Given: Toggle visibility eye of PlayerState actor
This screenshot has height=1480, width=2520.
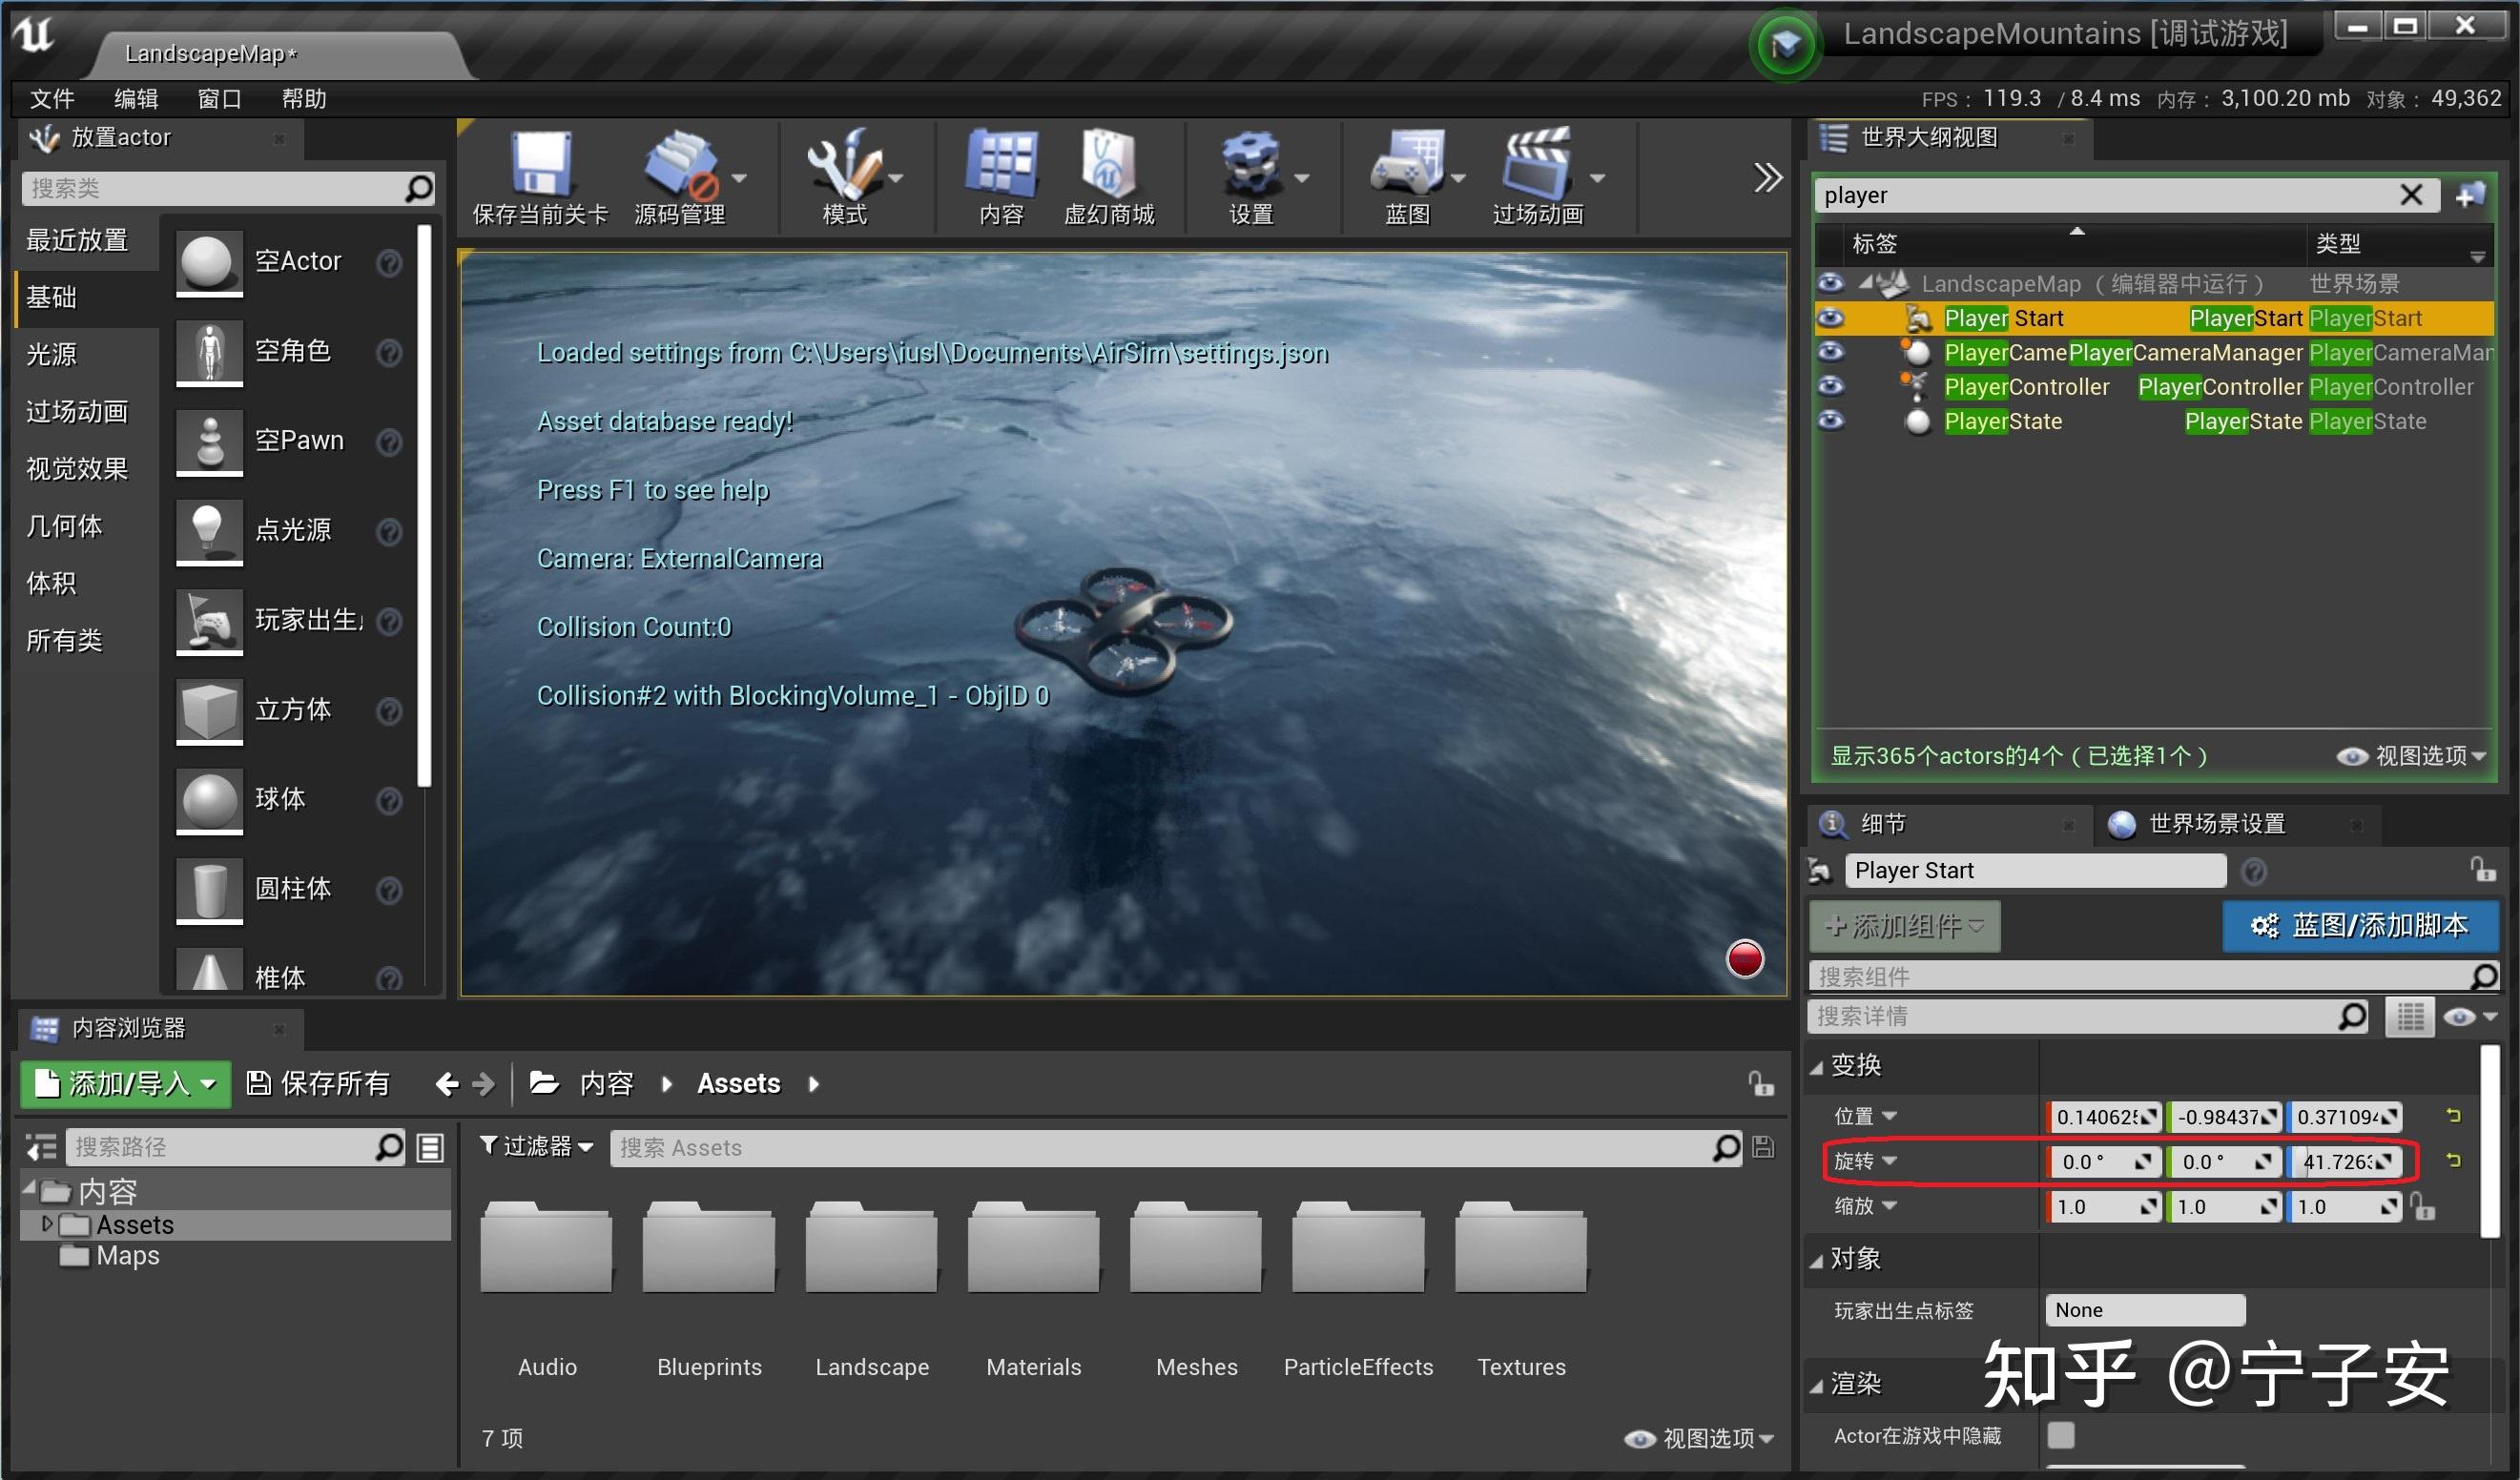Looking at the screenshot, I should [x=1830, y=421].
